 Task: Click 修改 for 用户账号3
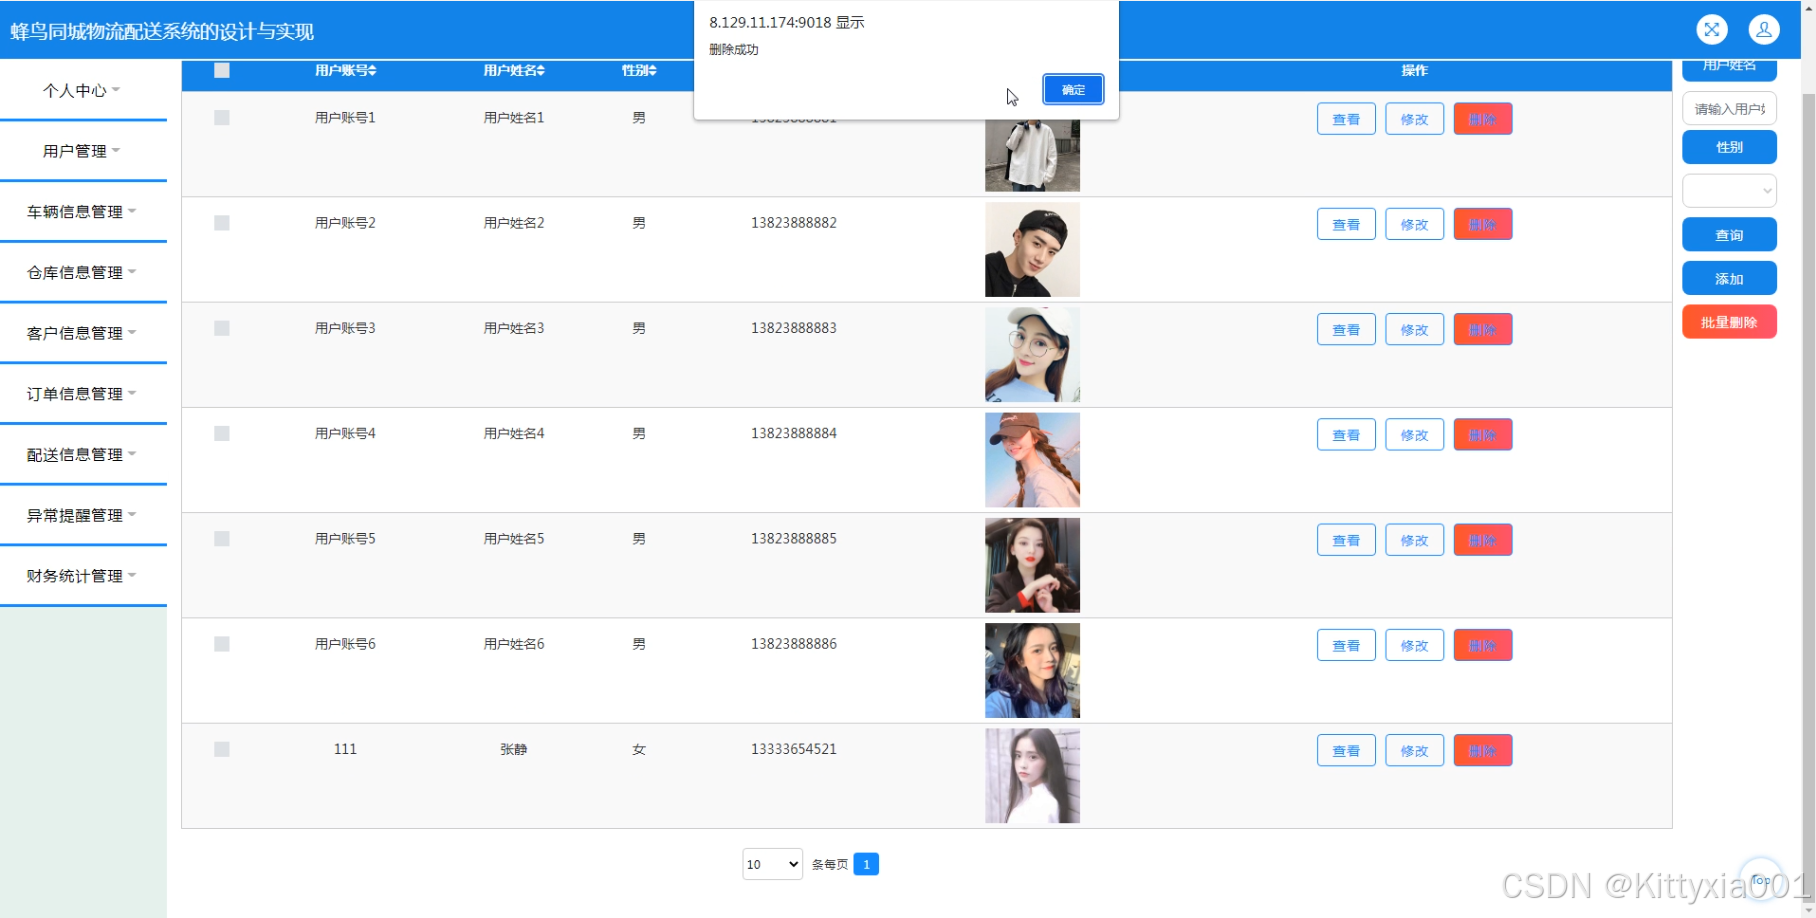click(x=1414, y=330)
